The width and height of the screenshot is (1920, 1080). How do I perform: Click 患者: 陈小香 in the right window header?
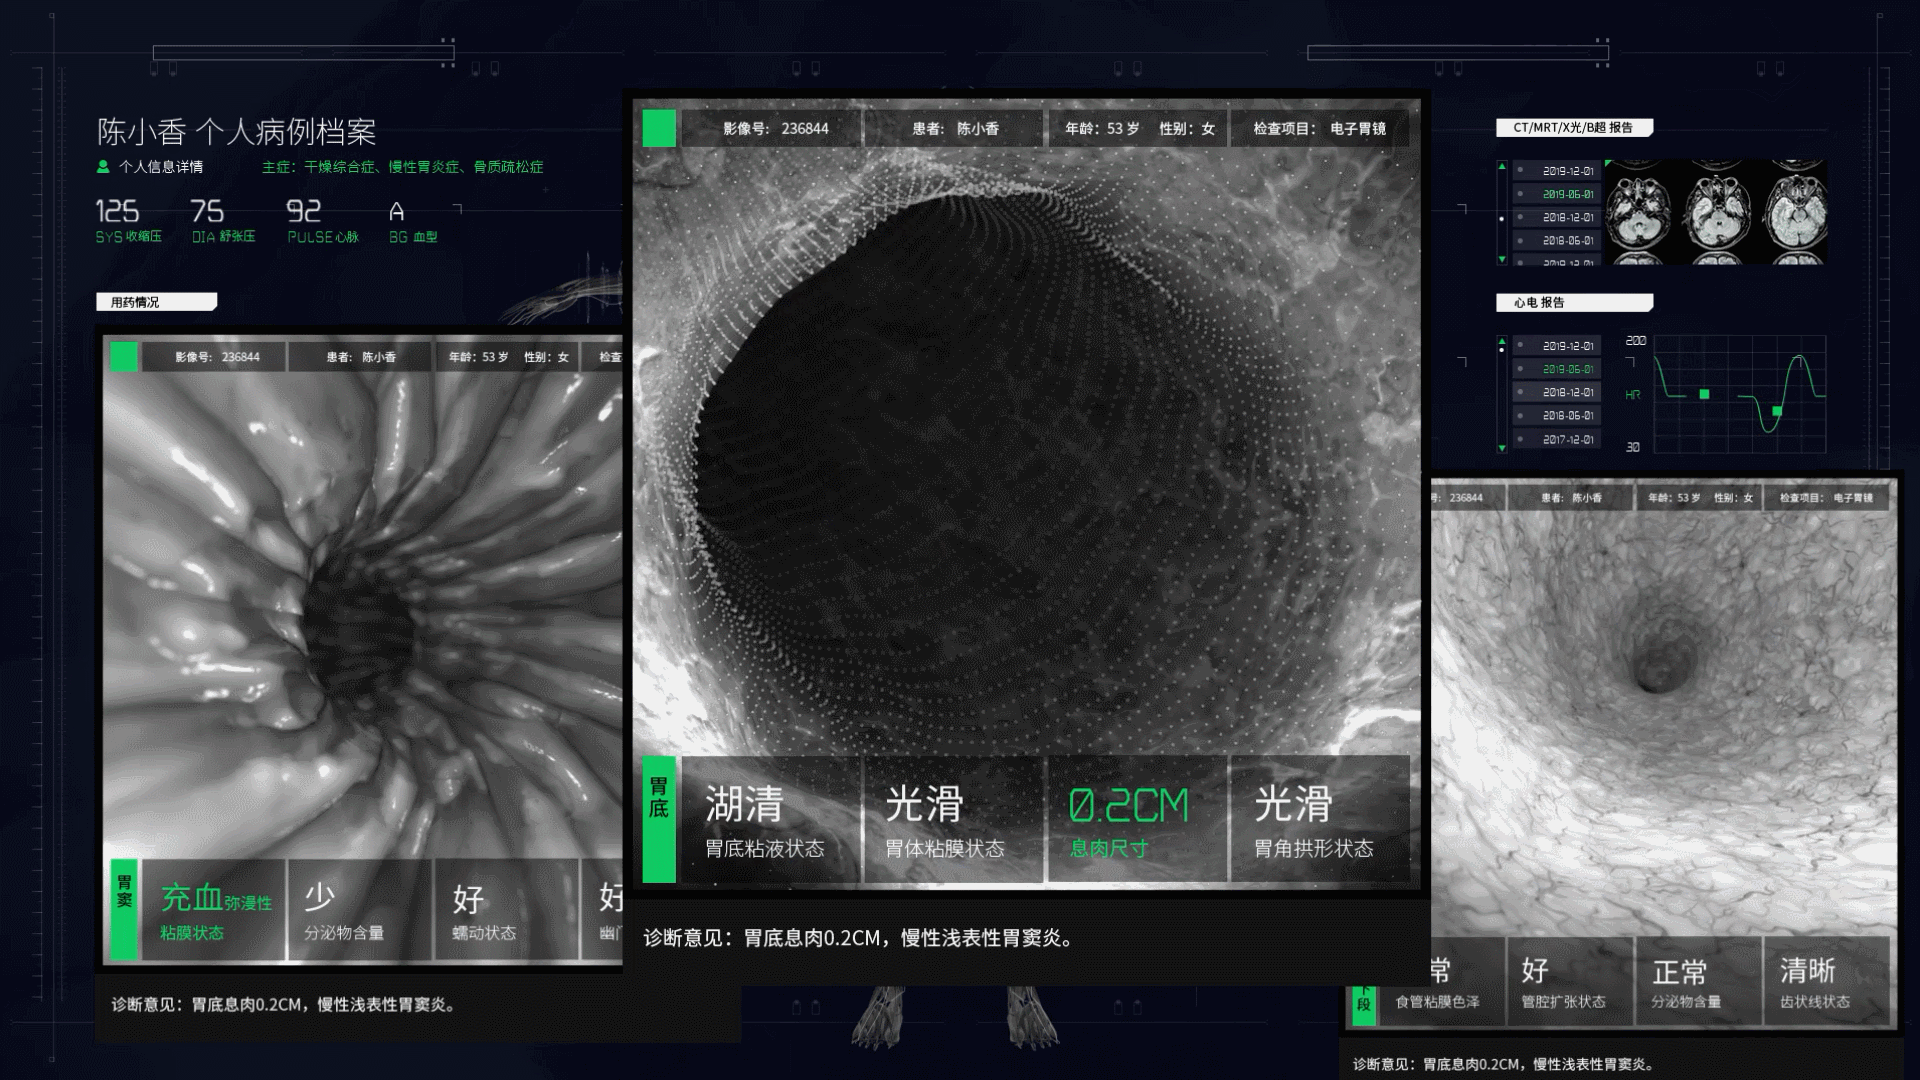coord(1570,498)
